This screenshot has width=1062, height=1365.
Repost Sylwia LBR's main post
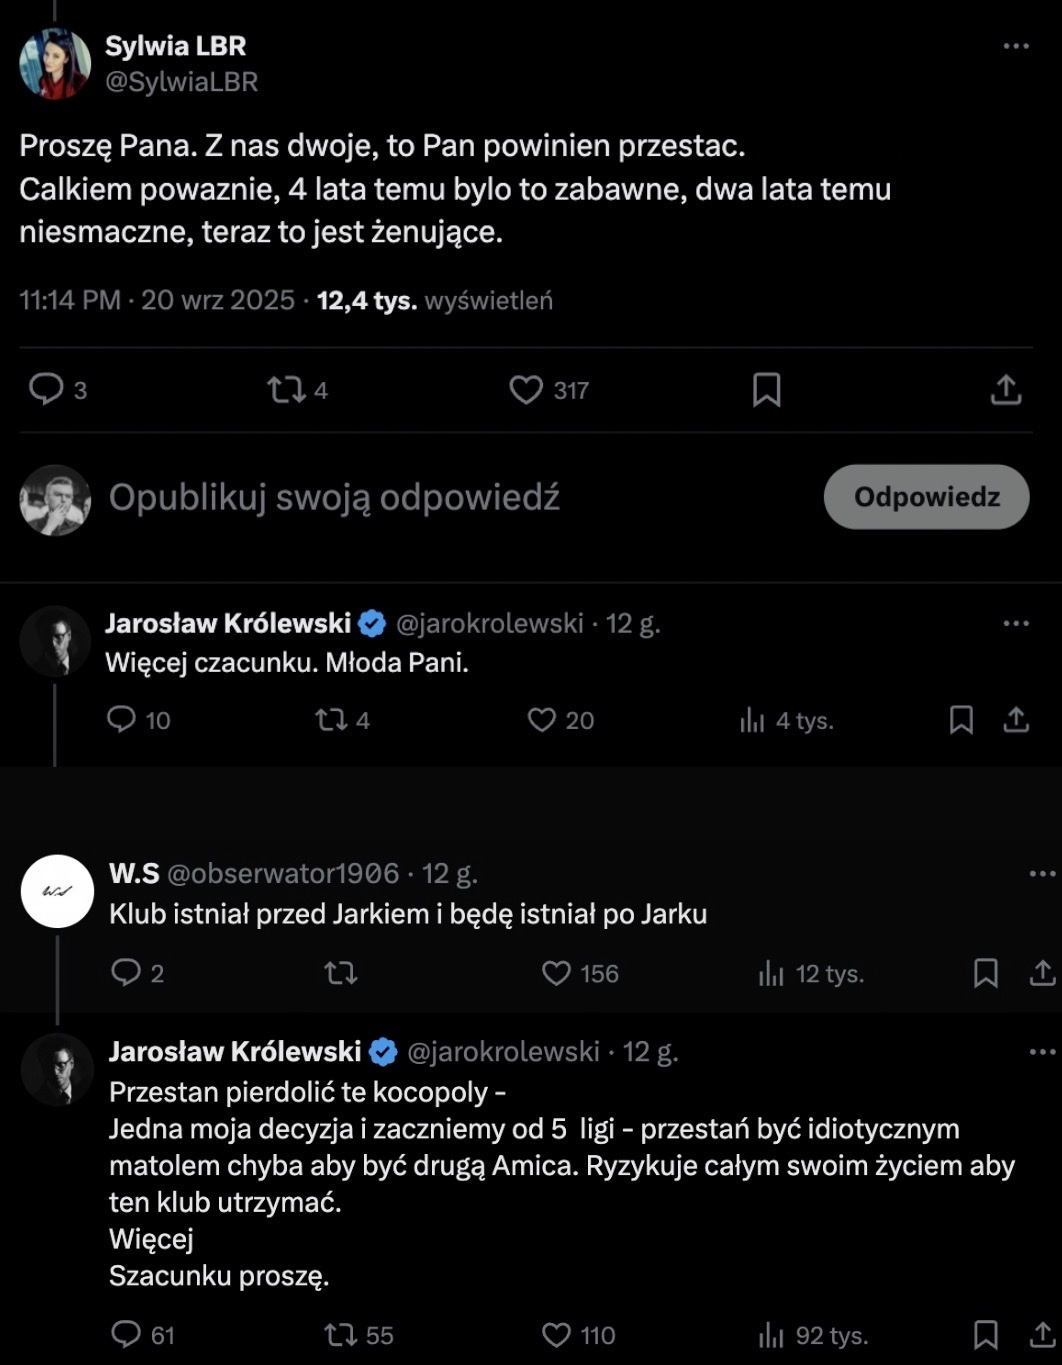click(286, 389)
